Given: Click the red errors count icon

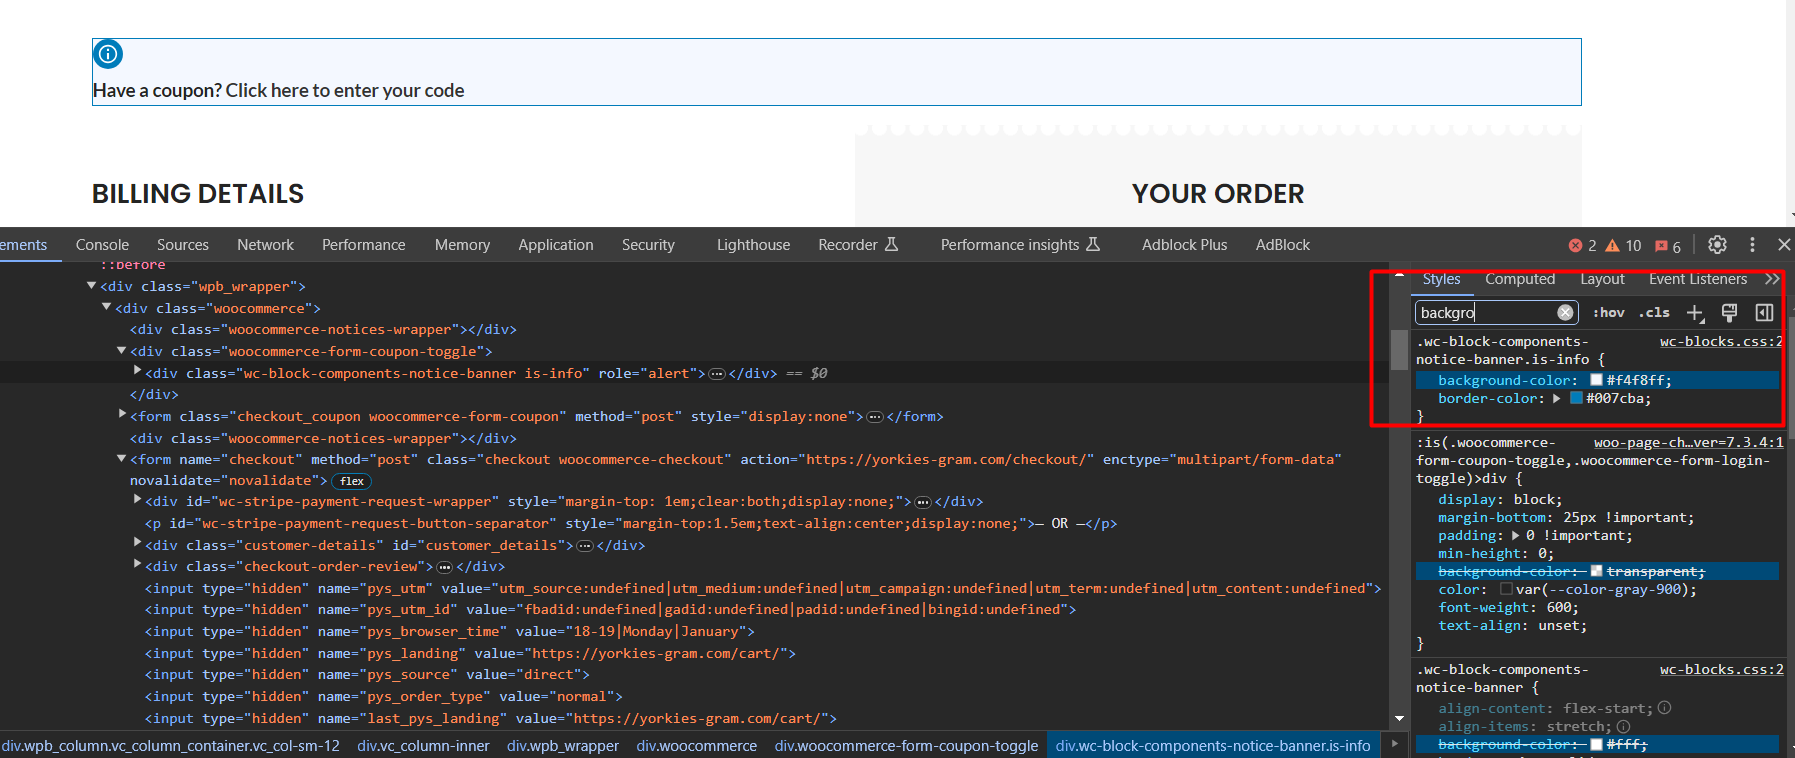Looking at the screenshot, I should pos(1575,245).
